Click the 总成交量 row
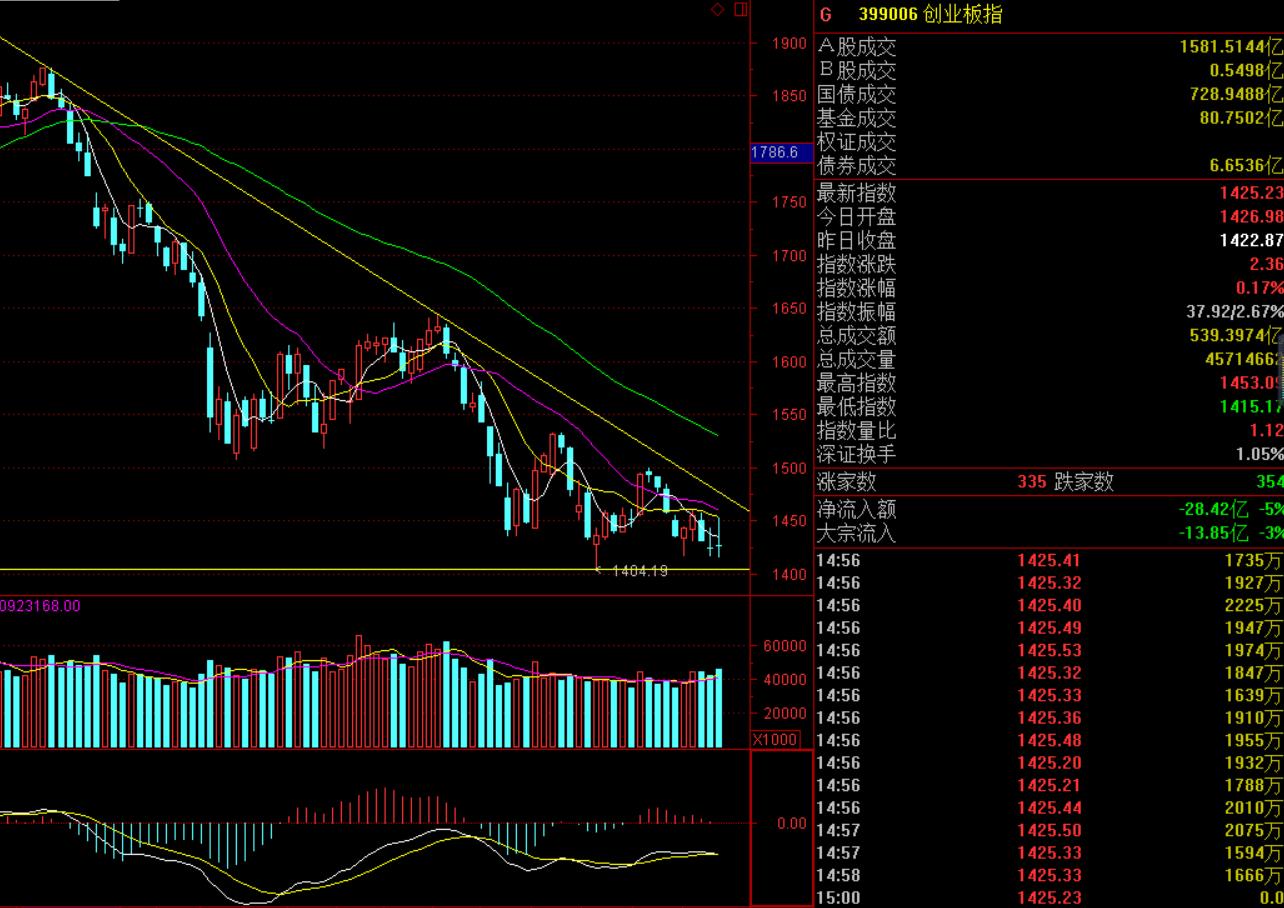 pos(1050,360)
